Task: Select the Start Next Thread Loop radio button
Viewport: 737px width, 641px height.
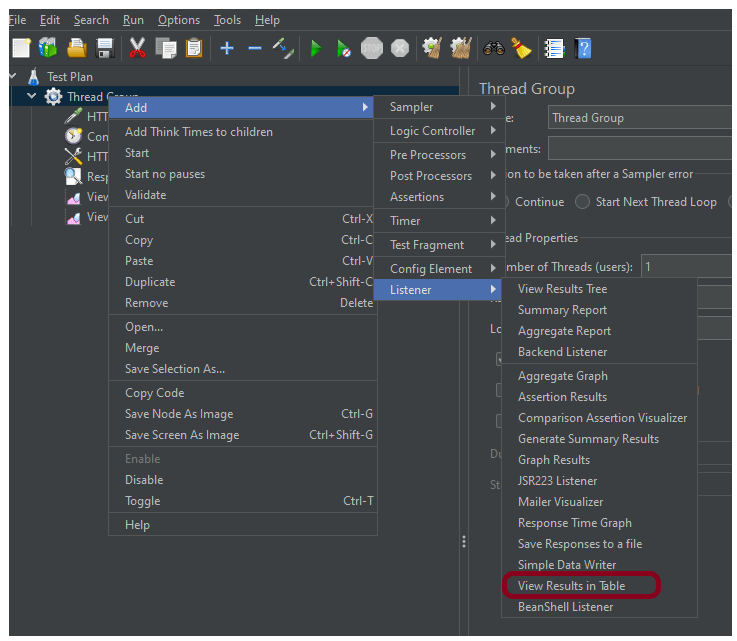Action: point(582,202)
